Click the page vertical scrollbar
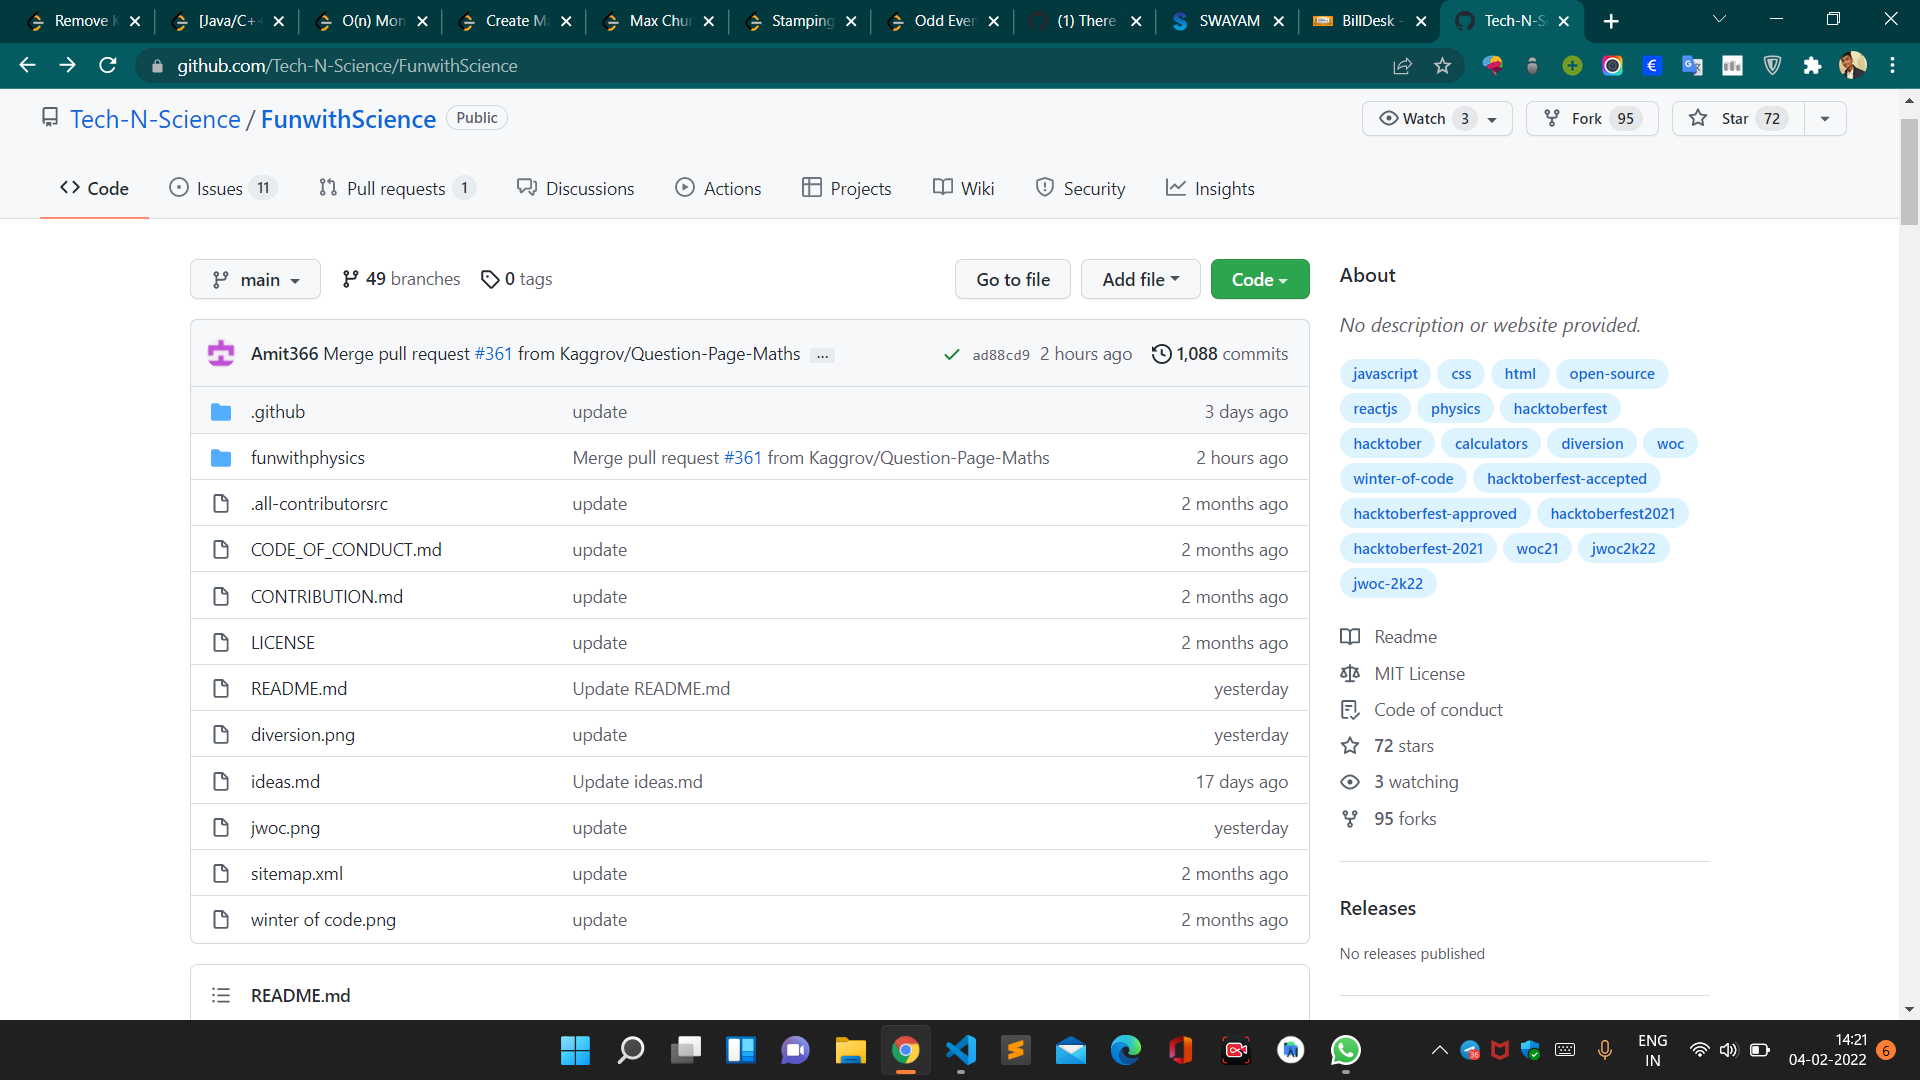The image size is (1920, 1080). coord(1909,172)
